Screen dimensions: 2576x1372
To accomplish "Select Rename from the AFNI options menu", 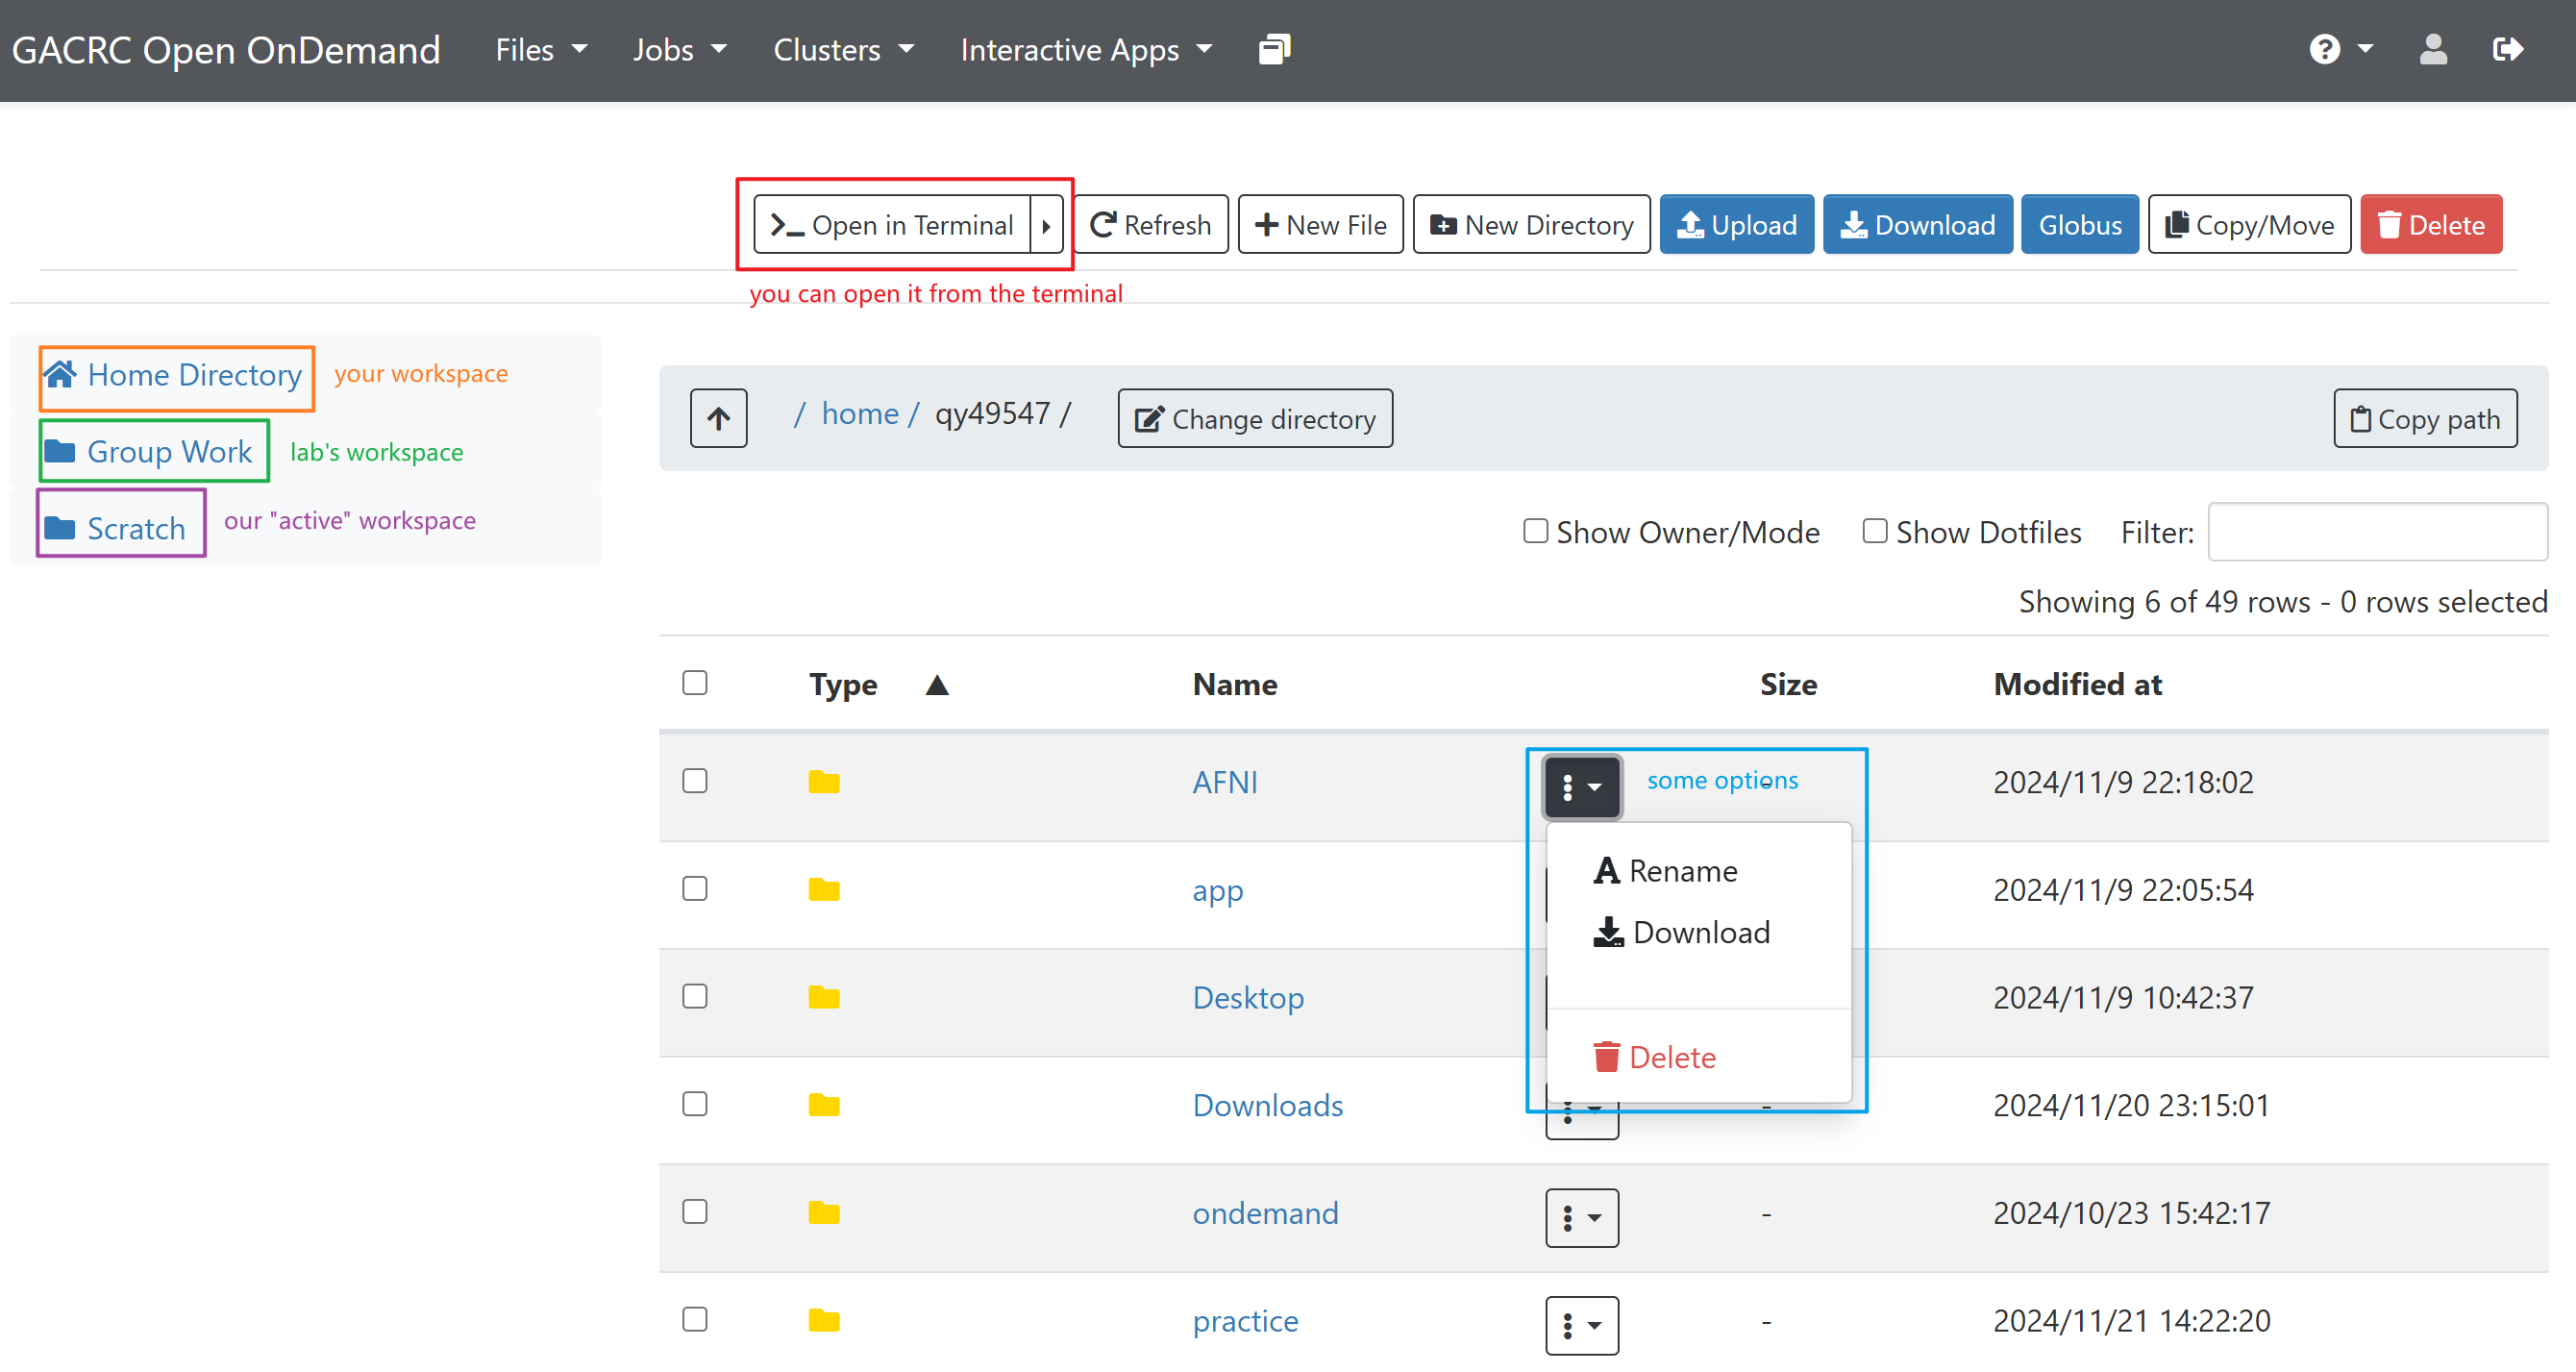I will [1665, 871].
